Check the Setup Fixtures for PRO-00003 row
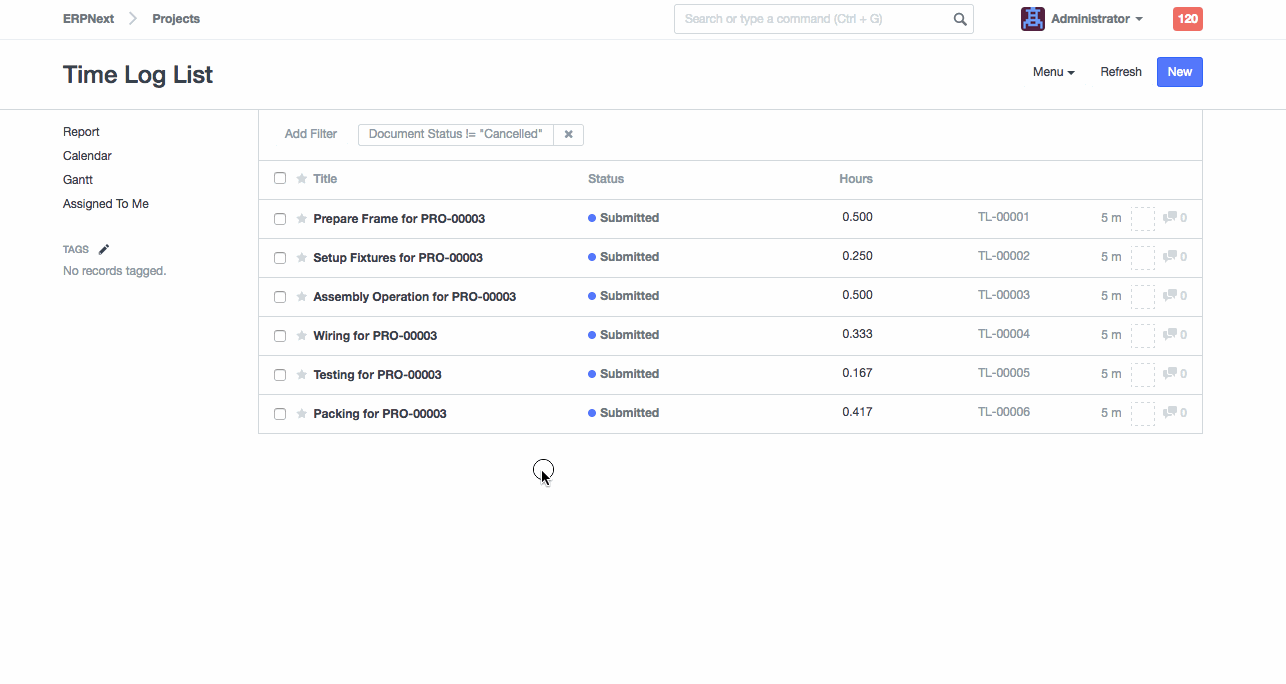The height and width of the screenshot is (684, 1286). coord(280,258)
